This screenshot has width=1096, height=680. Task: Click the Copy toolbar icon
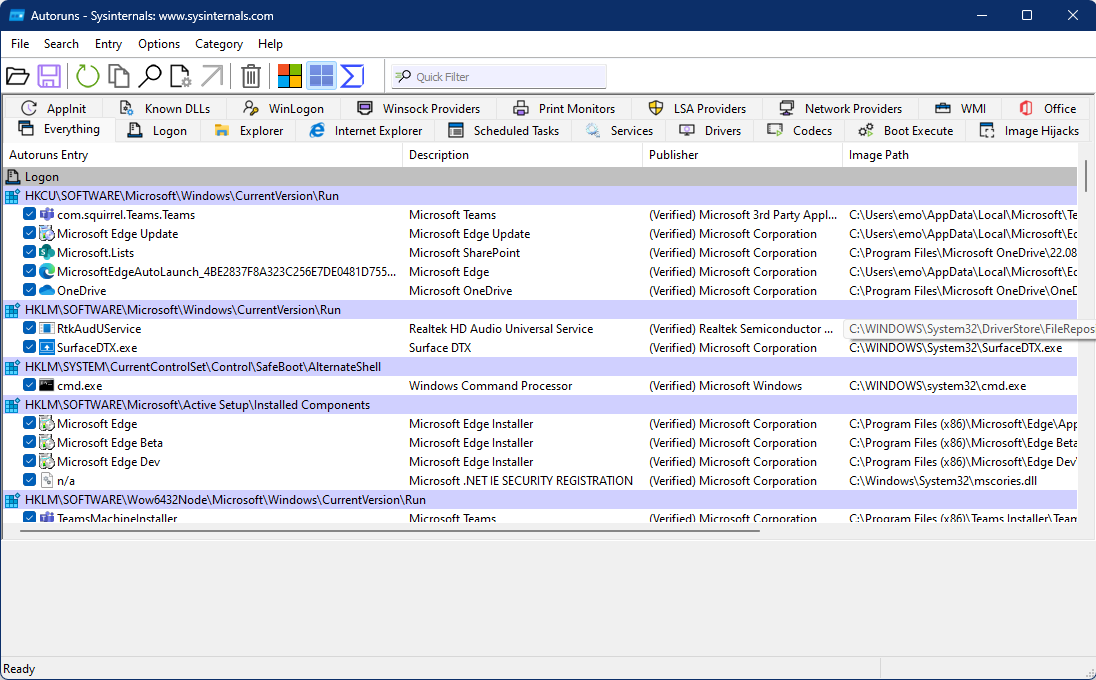tap(119, 76)
